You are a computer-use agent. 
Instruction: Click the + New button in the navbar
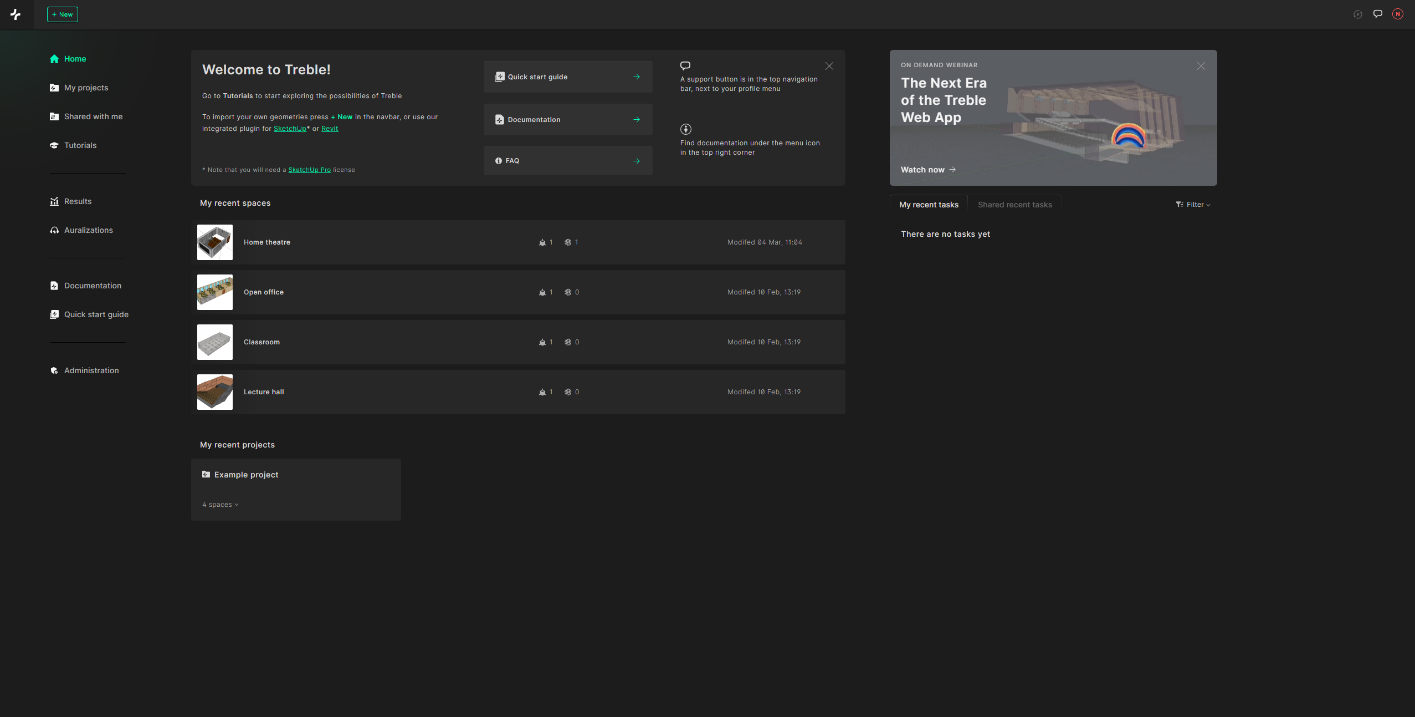[62, 14]
